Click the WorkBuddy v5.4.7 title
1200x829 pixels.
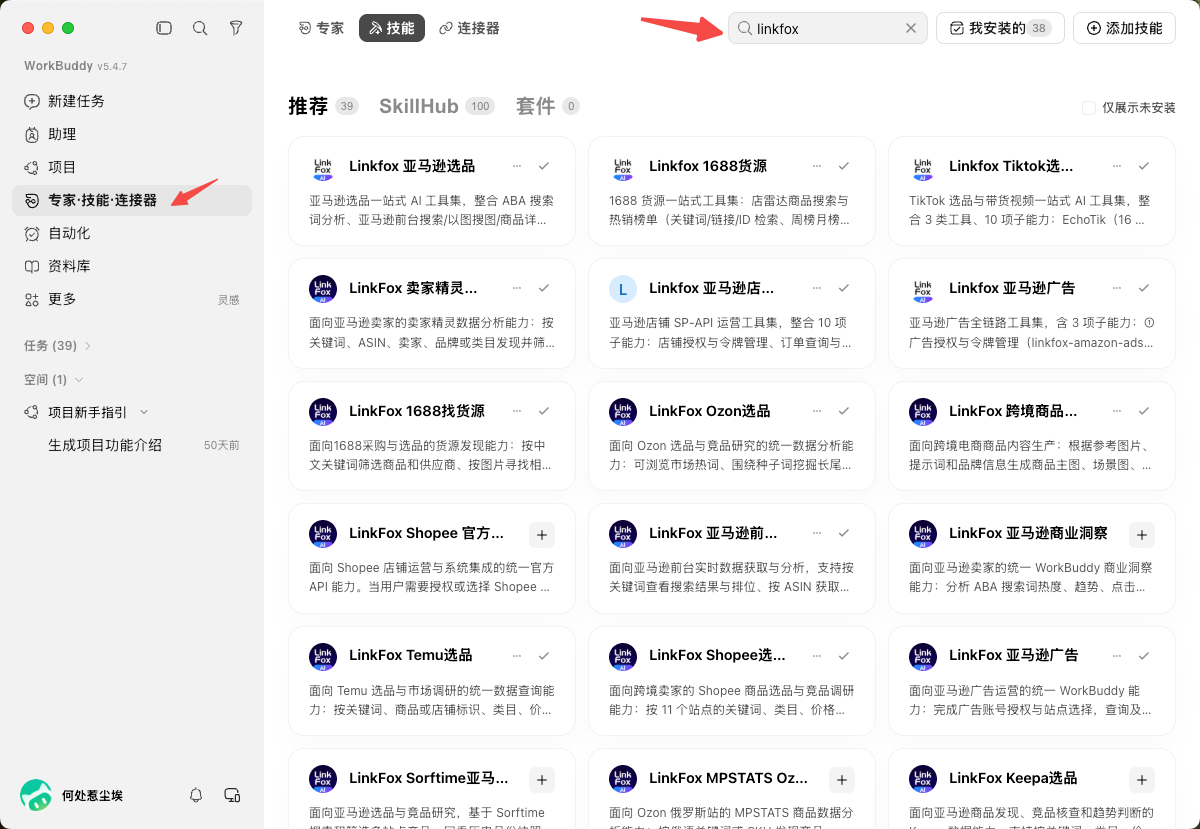point(75,66)
